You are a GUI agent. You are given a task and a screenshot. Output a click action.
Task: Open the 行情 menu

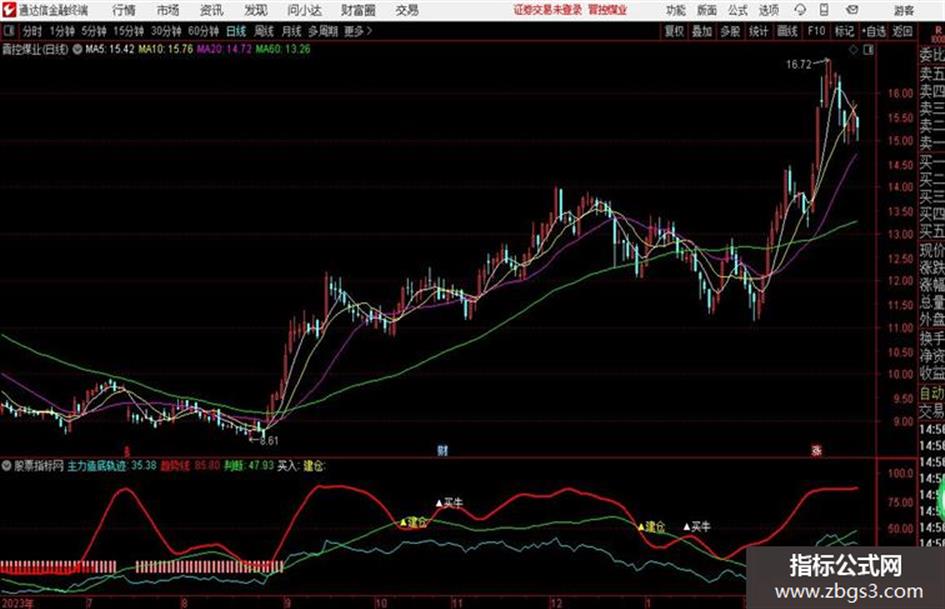click(124, 10)
